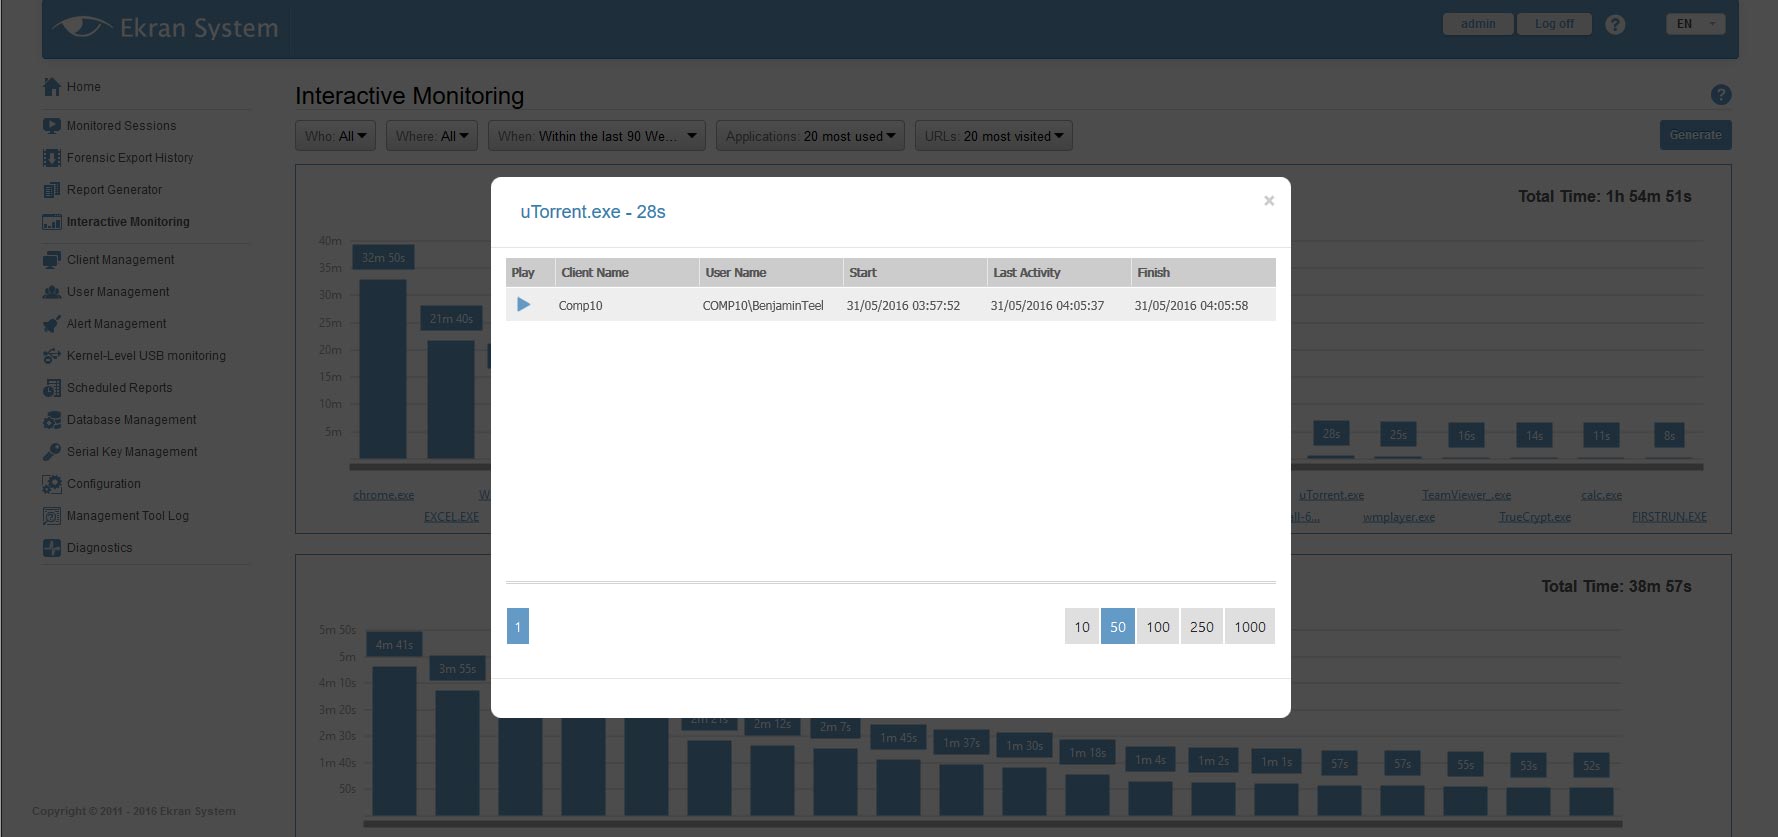The image size is (1778, 837).
Task: Sort by Client Name column
Action: (x=627, y=272)
